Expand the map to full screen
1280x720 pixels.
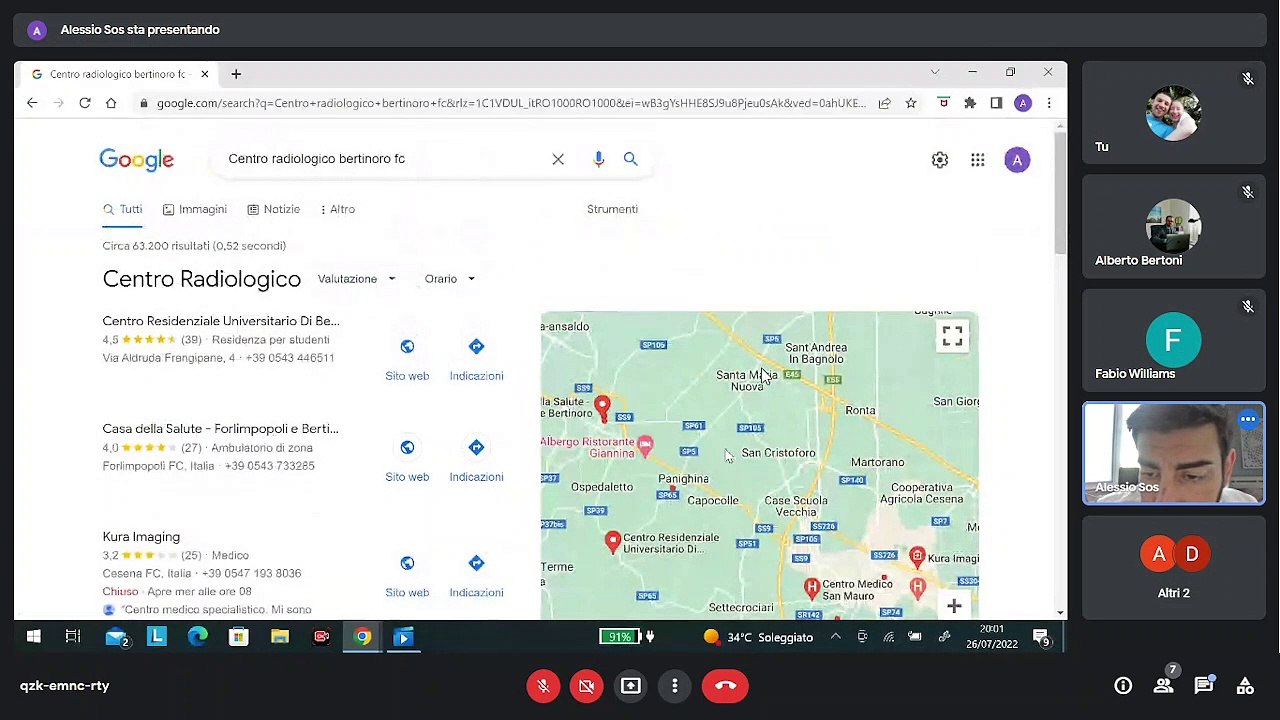tap(952, 337)
